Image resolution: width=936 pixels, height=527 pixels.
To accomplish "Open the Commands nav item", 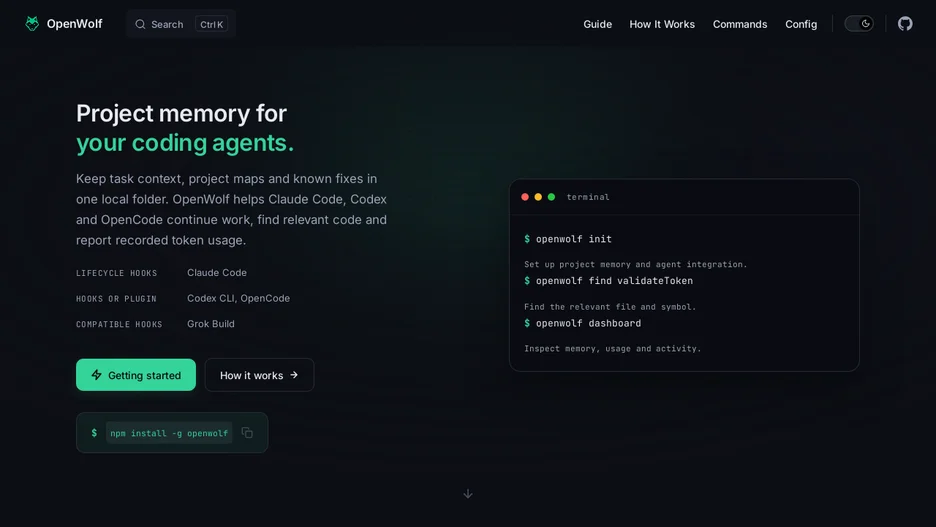I will pos(740,24).
